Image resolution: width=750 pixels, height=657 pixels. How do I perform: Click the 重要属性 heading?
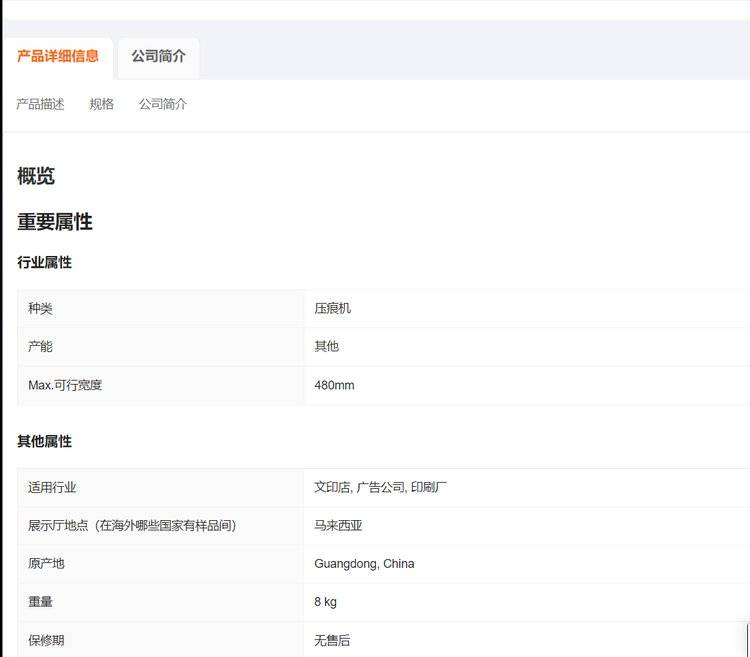point(55,222)
